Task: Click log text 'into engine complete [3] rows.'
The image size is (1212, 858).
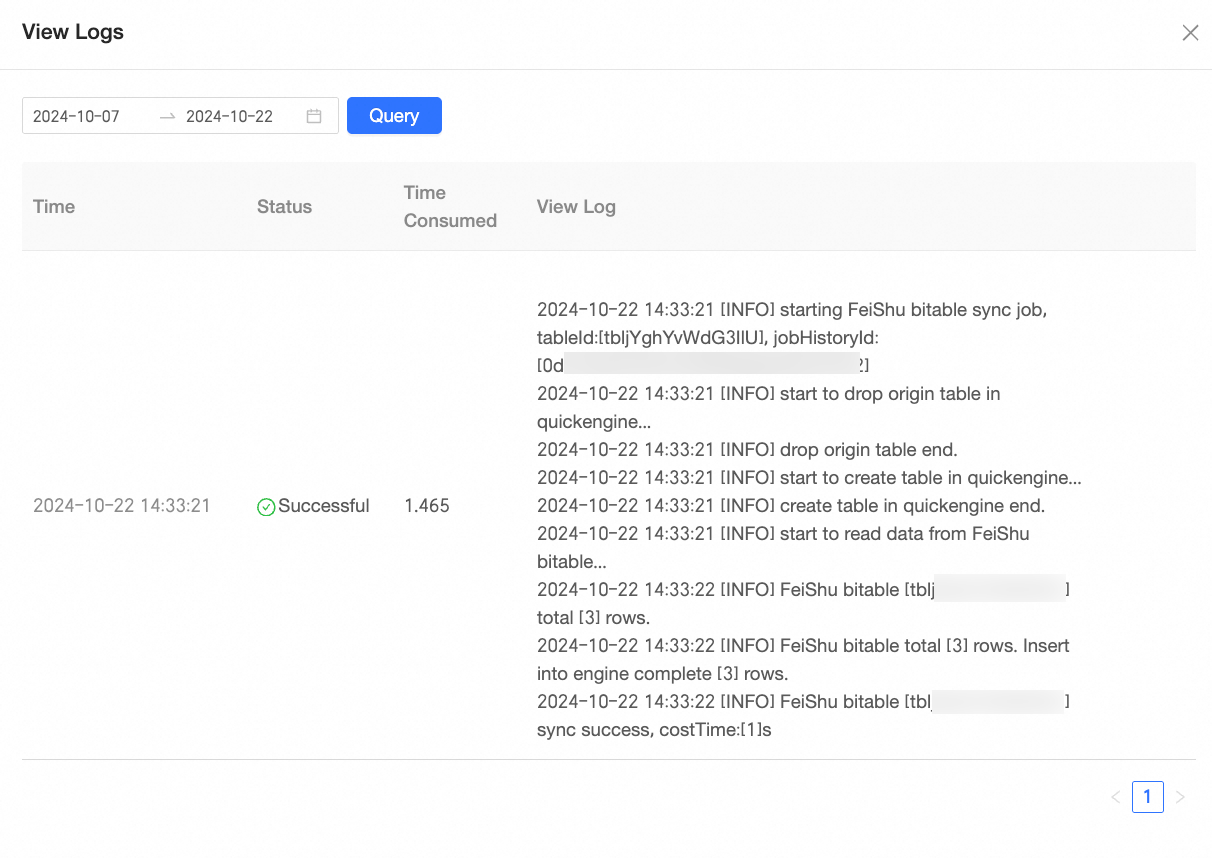Action: [662, 674]
